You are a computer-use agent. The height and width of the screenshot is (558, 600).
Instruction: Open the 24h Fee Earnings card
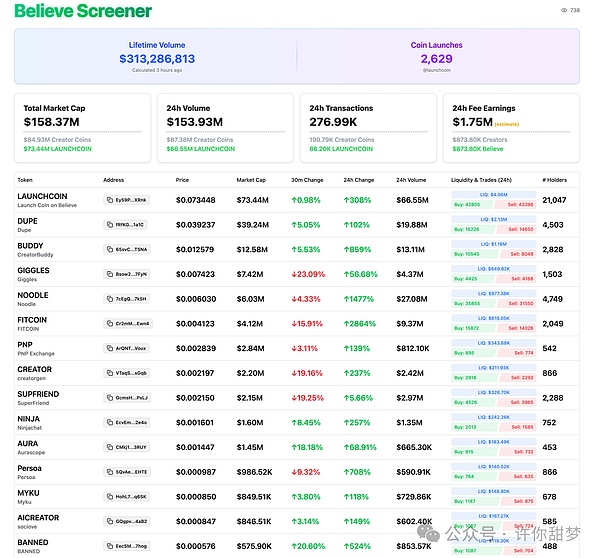[x=511, y=128]
